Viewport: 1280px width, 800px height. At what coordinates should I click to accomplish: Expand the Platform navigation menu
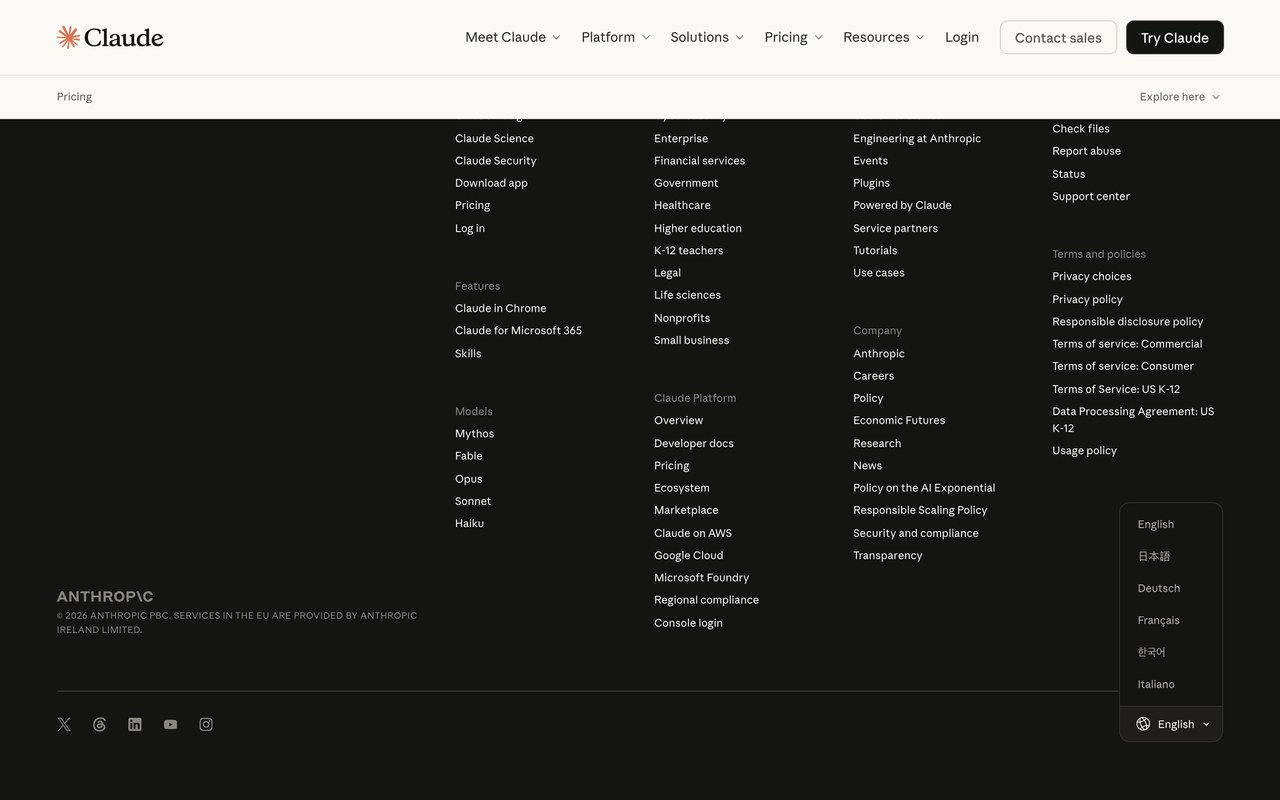pyautogui.click(x=616, y=37)
